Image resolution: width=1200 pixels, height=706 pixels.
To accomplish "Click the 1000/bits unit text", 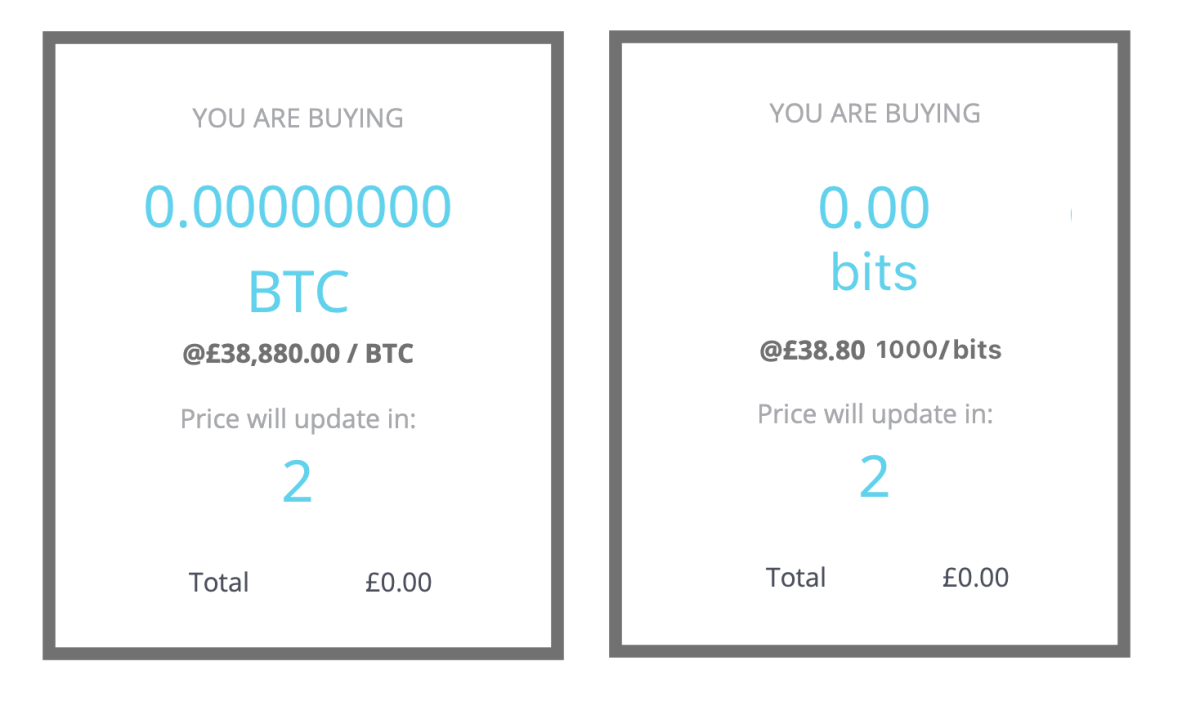I will pyautogui.click(x=939, y=350).
